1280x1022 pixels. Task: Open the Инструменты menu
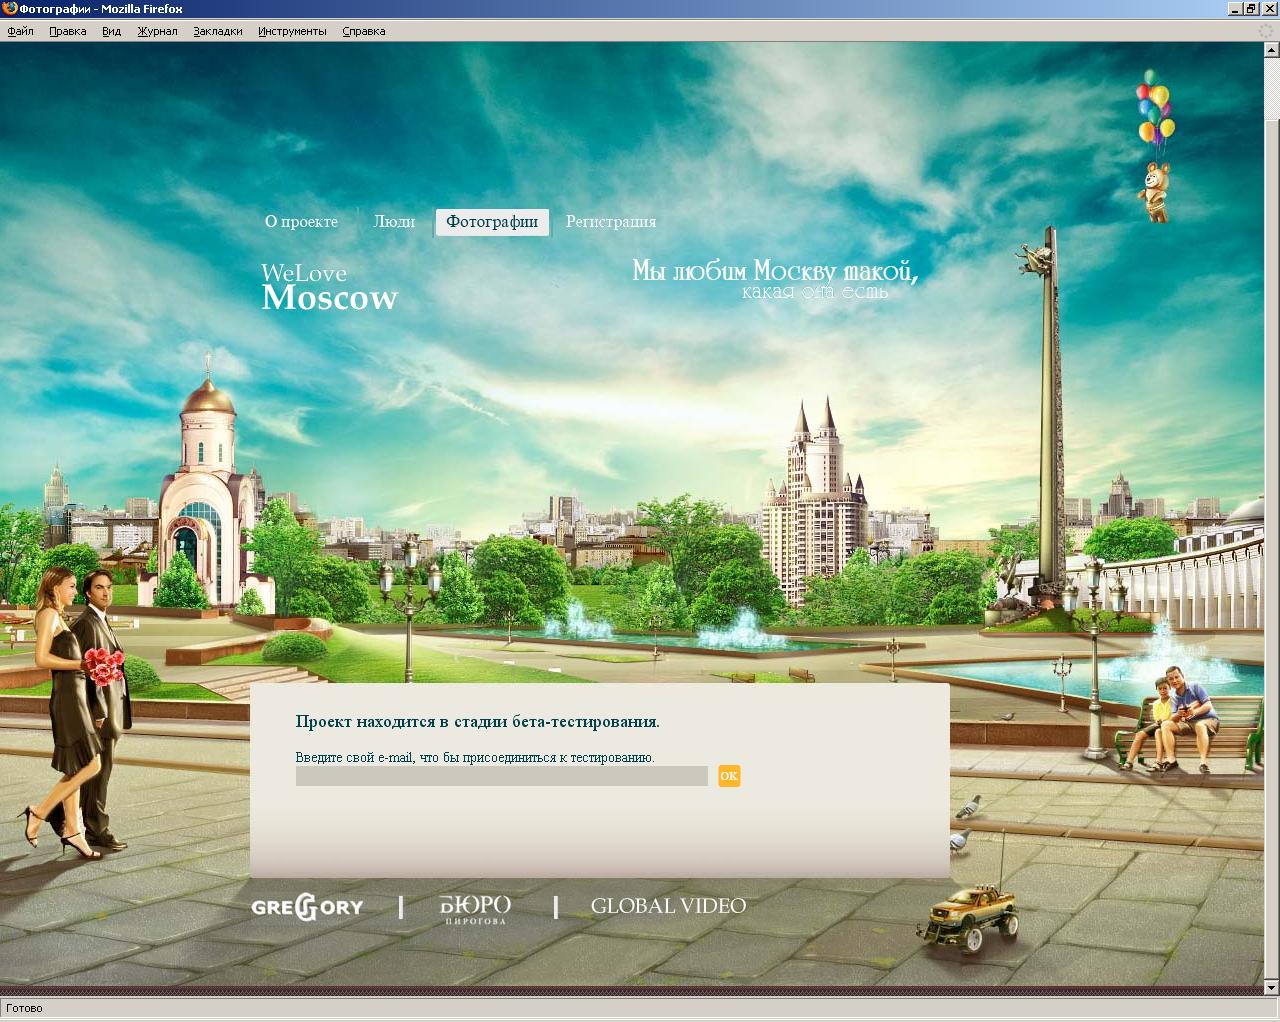[x=292, y=31]
